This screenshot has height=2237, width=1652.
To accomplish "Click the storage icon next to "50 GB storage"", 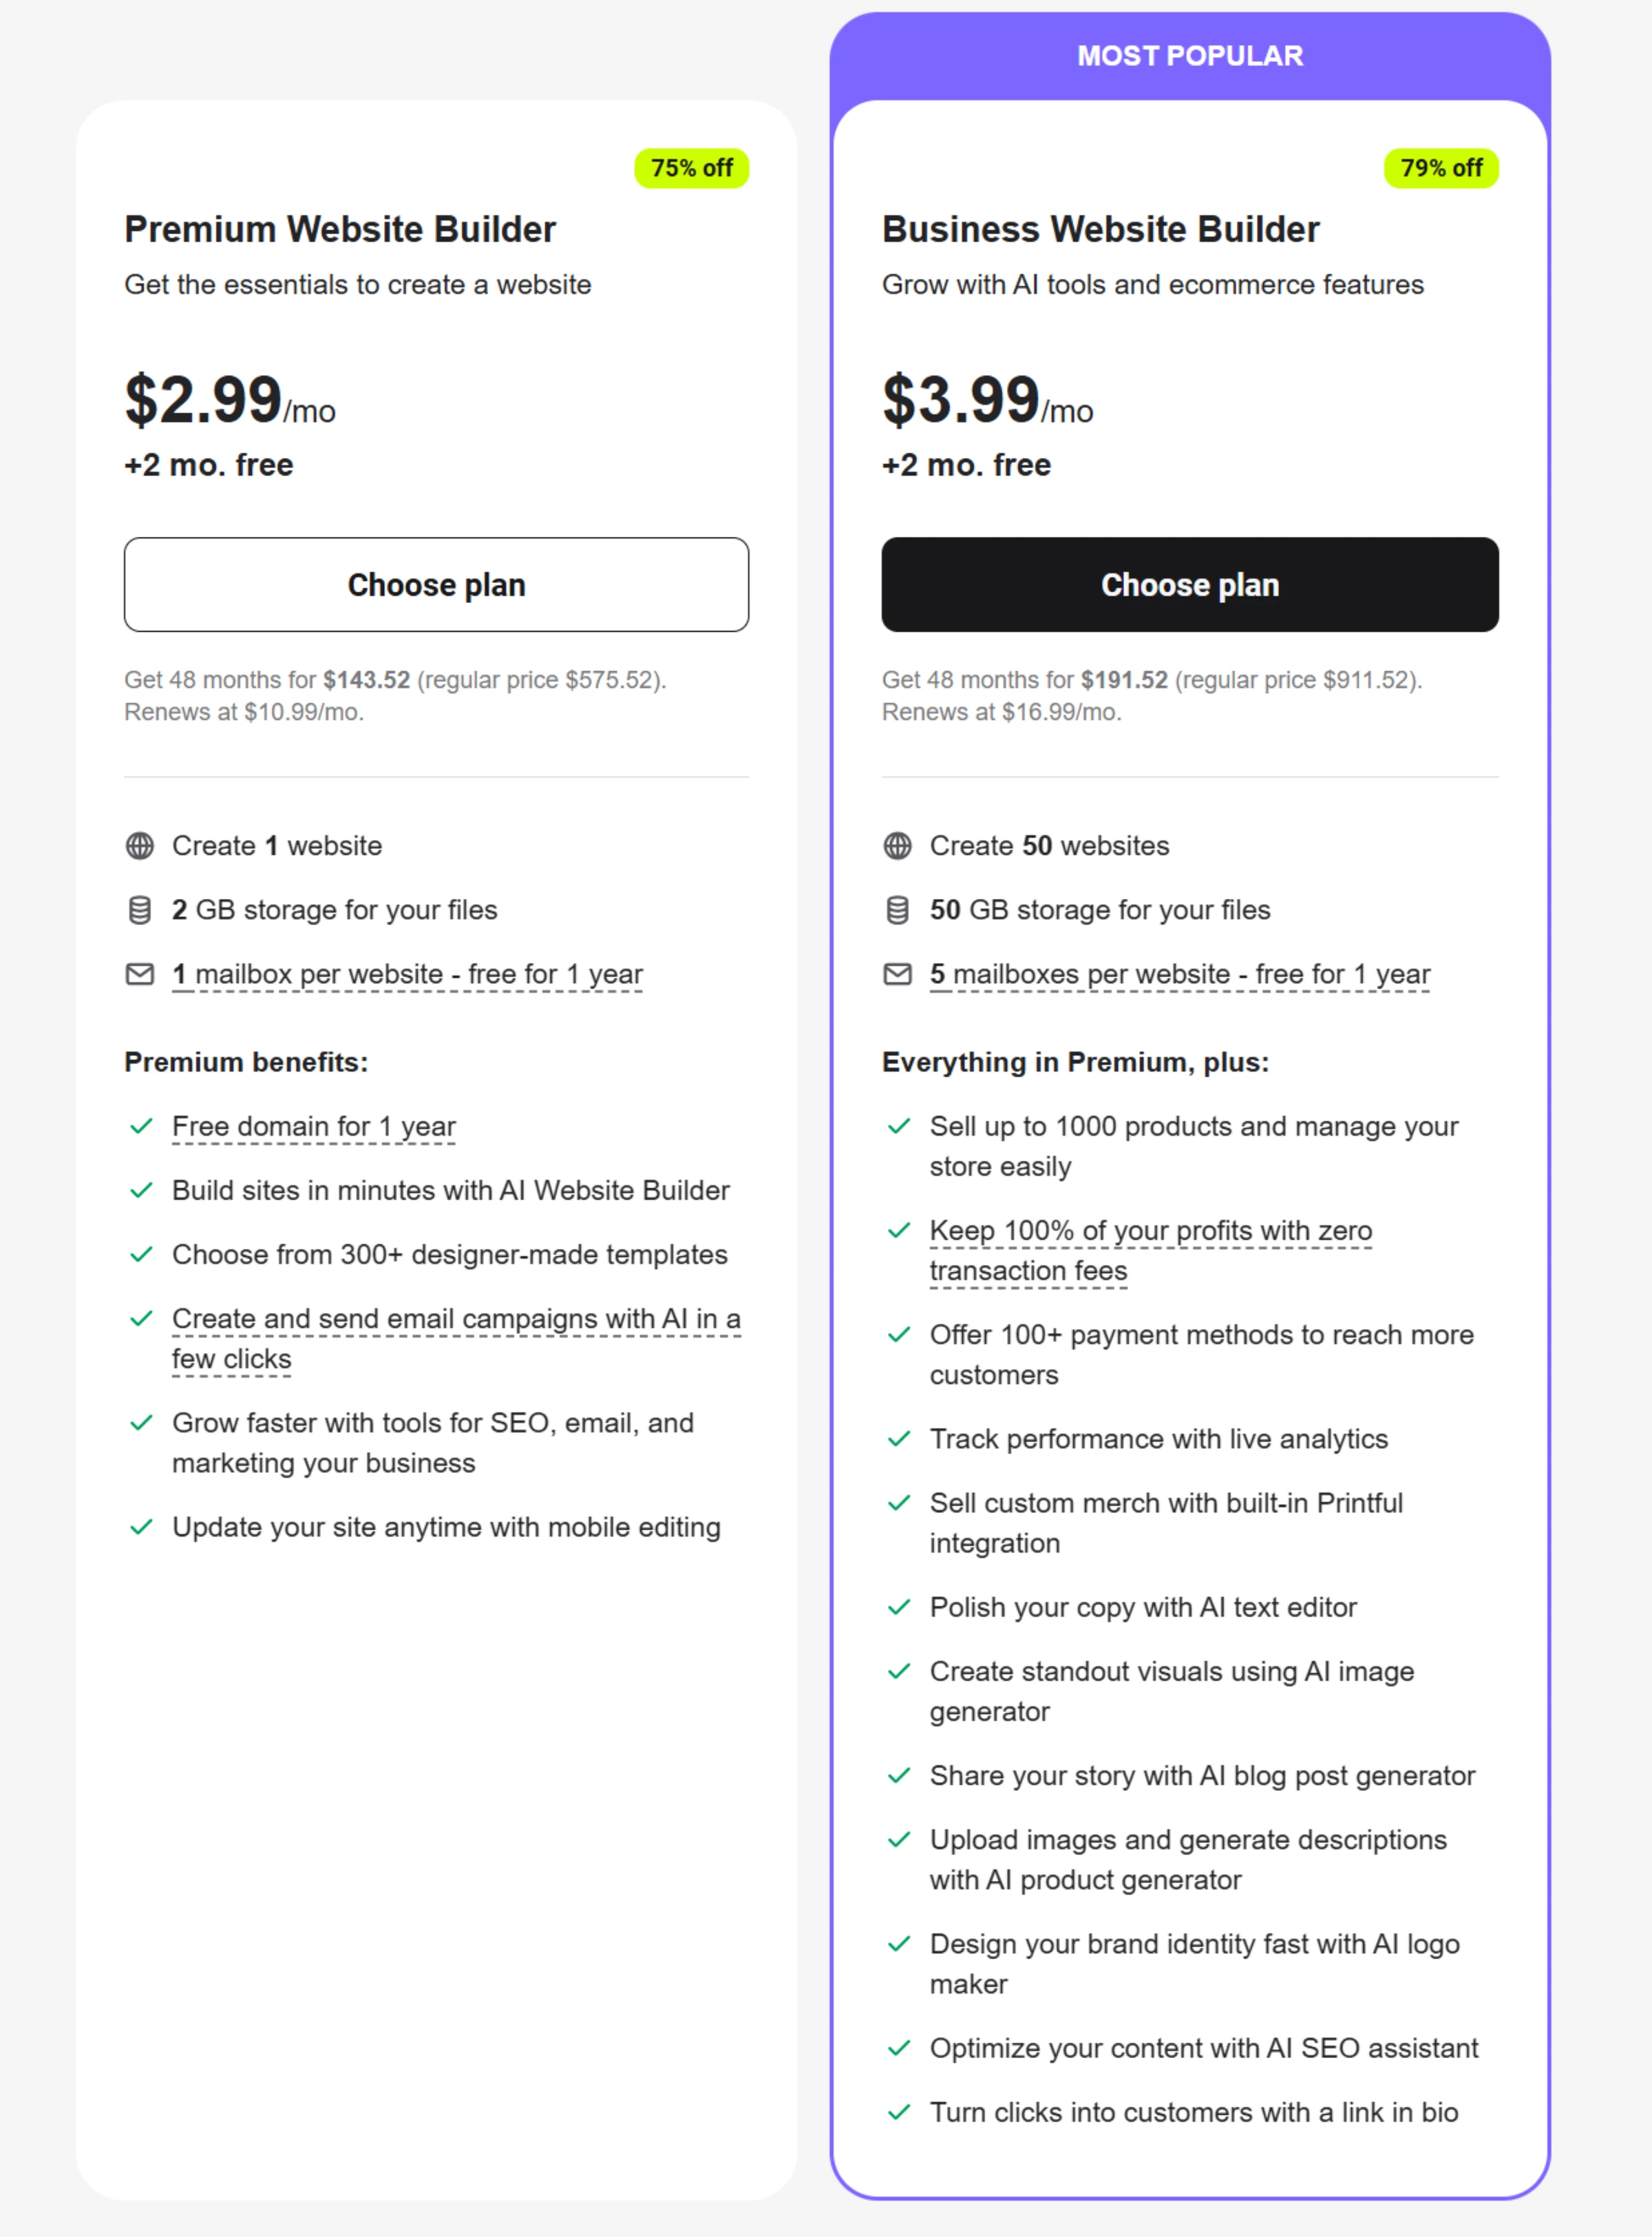I will coord(897,910).
